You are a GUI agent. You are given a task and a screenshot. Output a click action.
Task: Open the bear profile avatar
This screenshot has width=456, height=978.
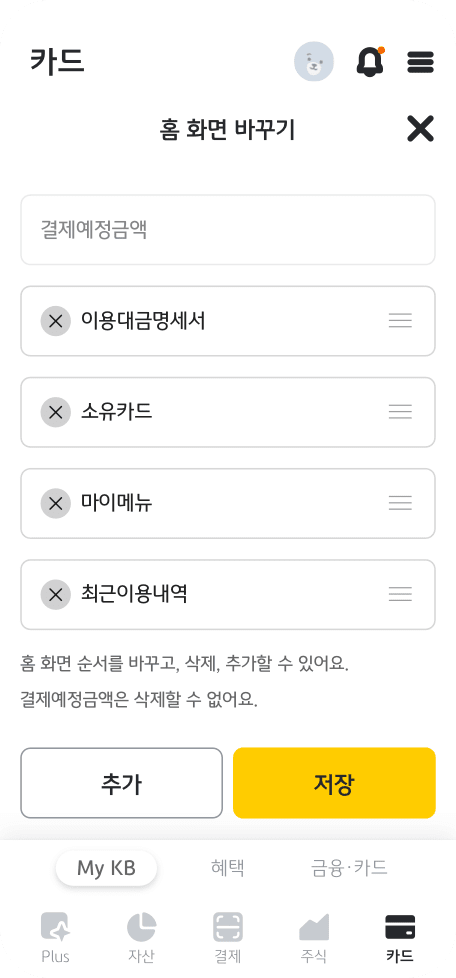point(314,62)
